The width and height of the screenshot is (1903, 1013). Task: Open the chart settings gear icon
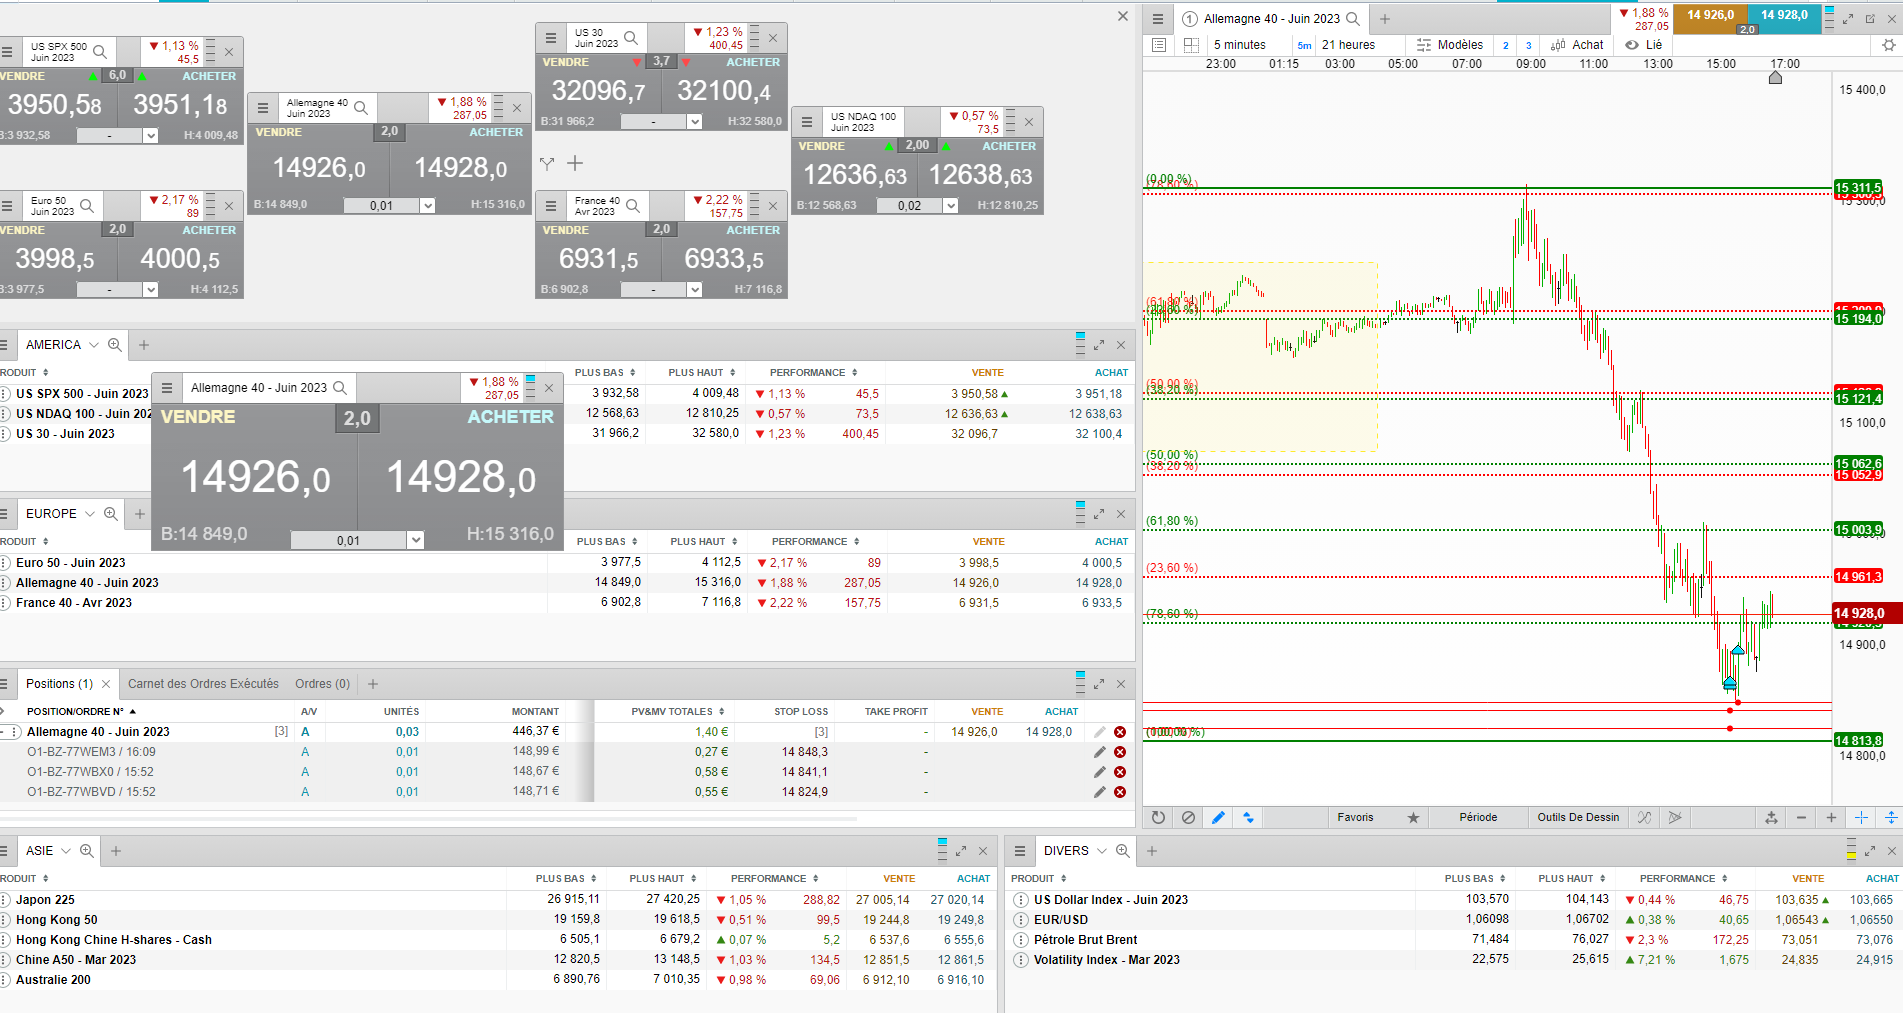point(1888,45)
